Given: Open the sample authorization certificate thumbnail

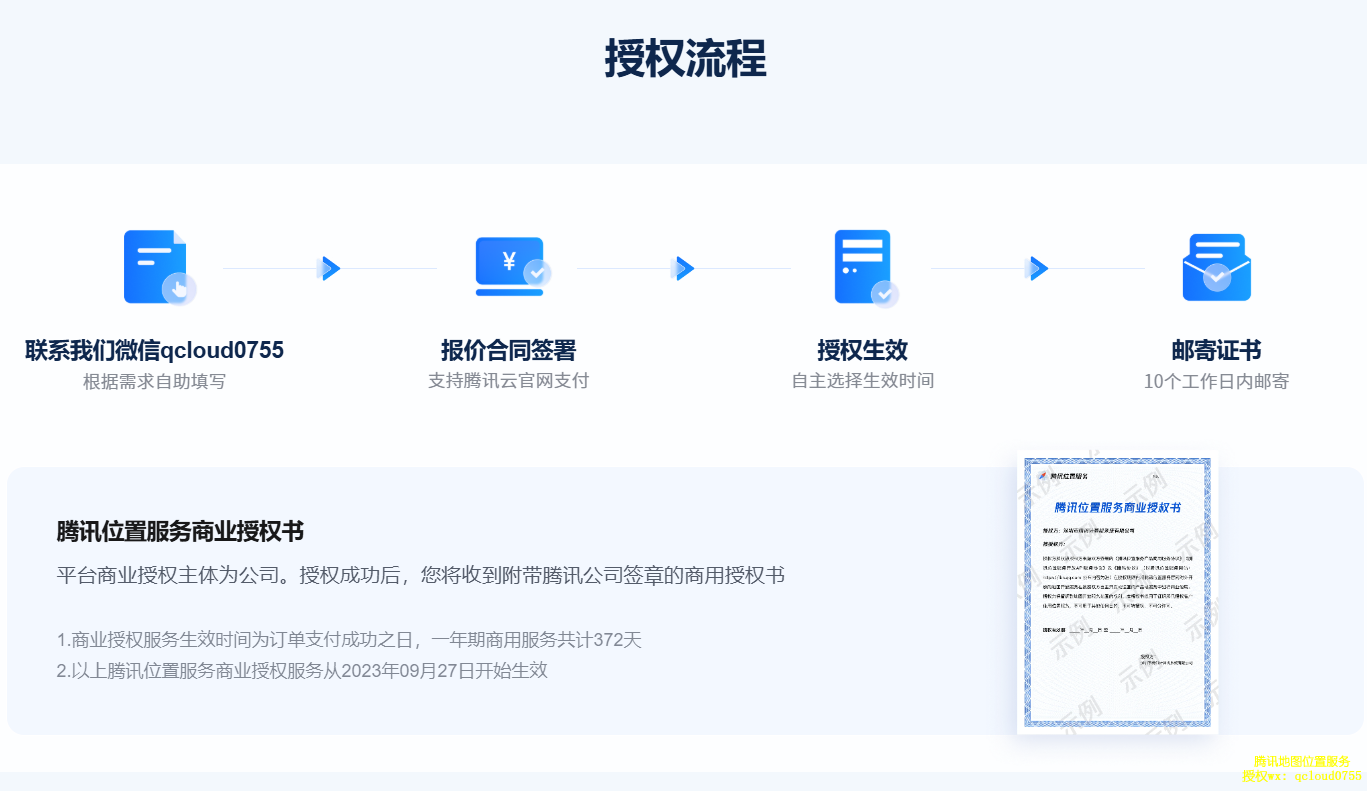Looking at the screenshot, I should coord(1117,592).
